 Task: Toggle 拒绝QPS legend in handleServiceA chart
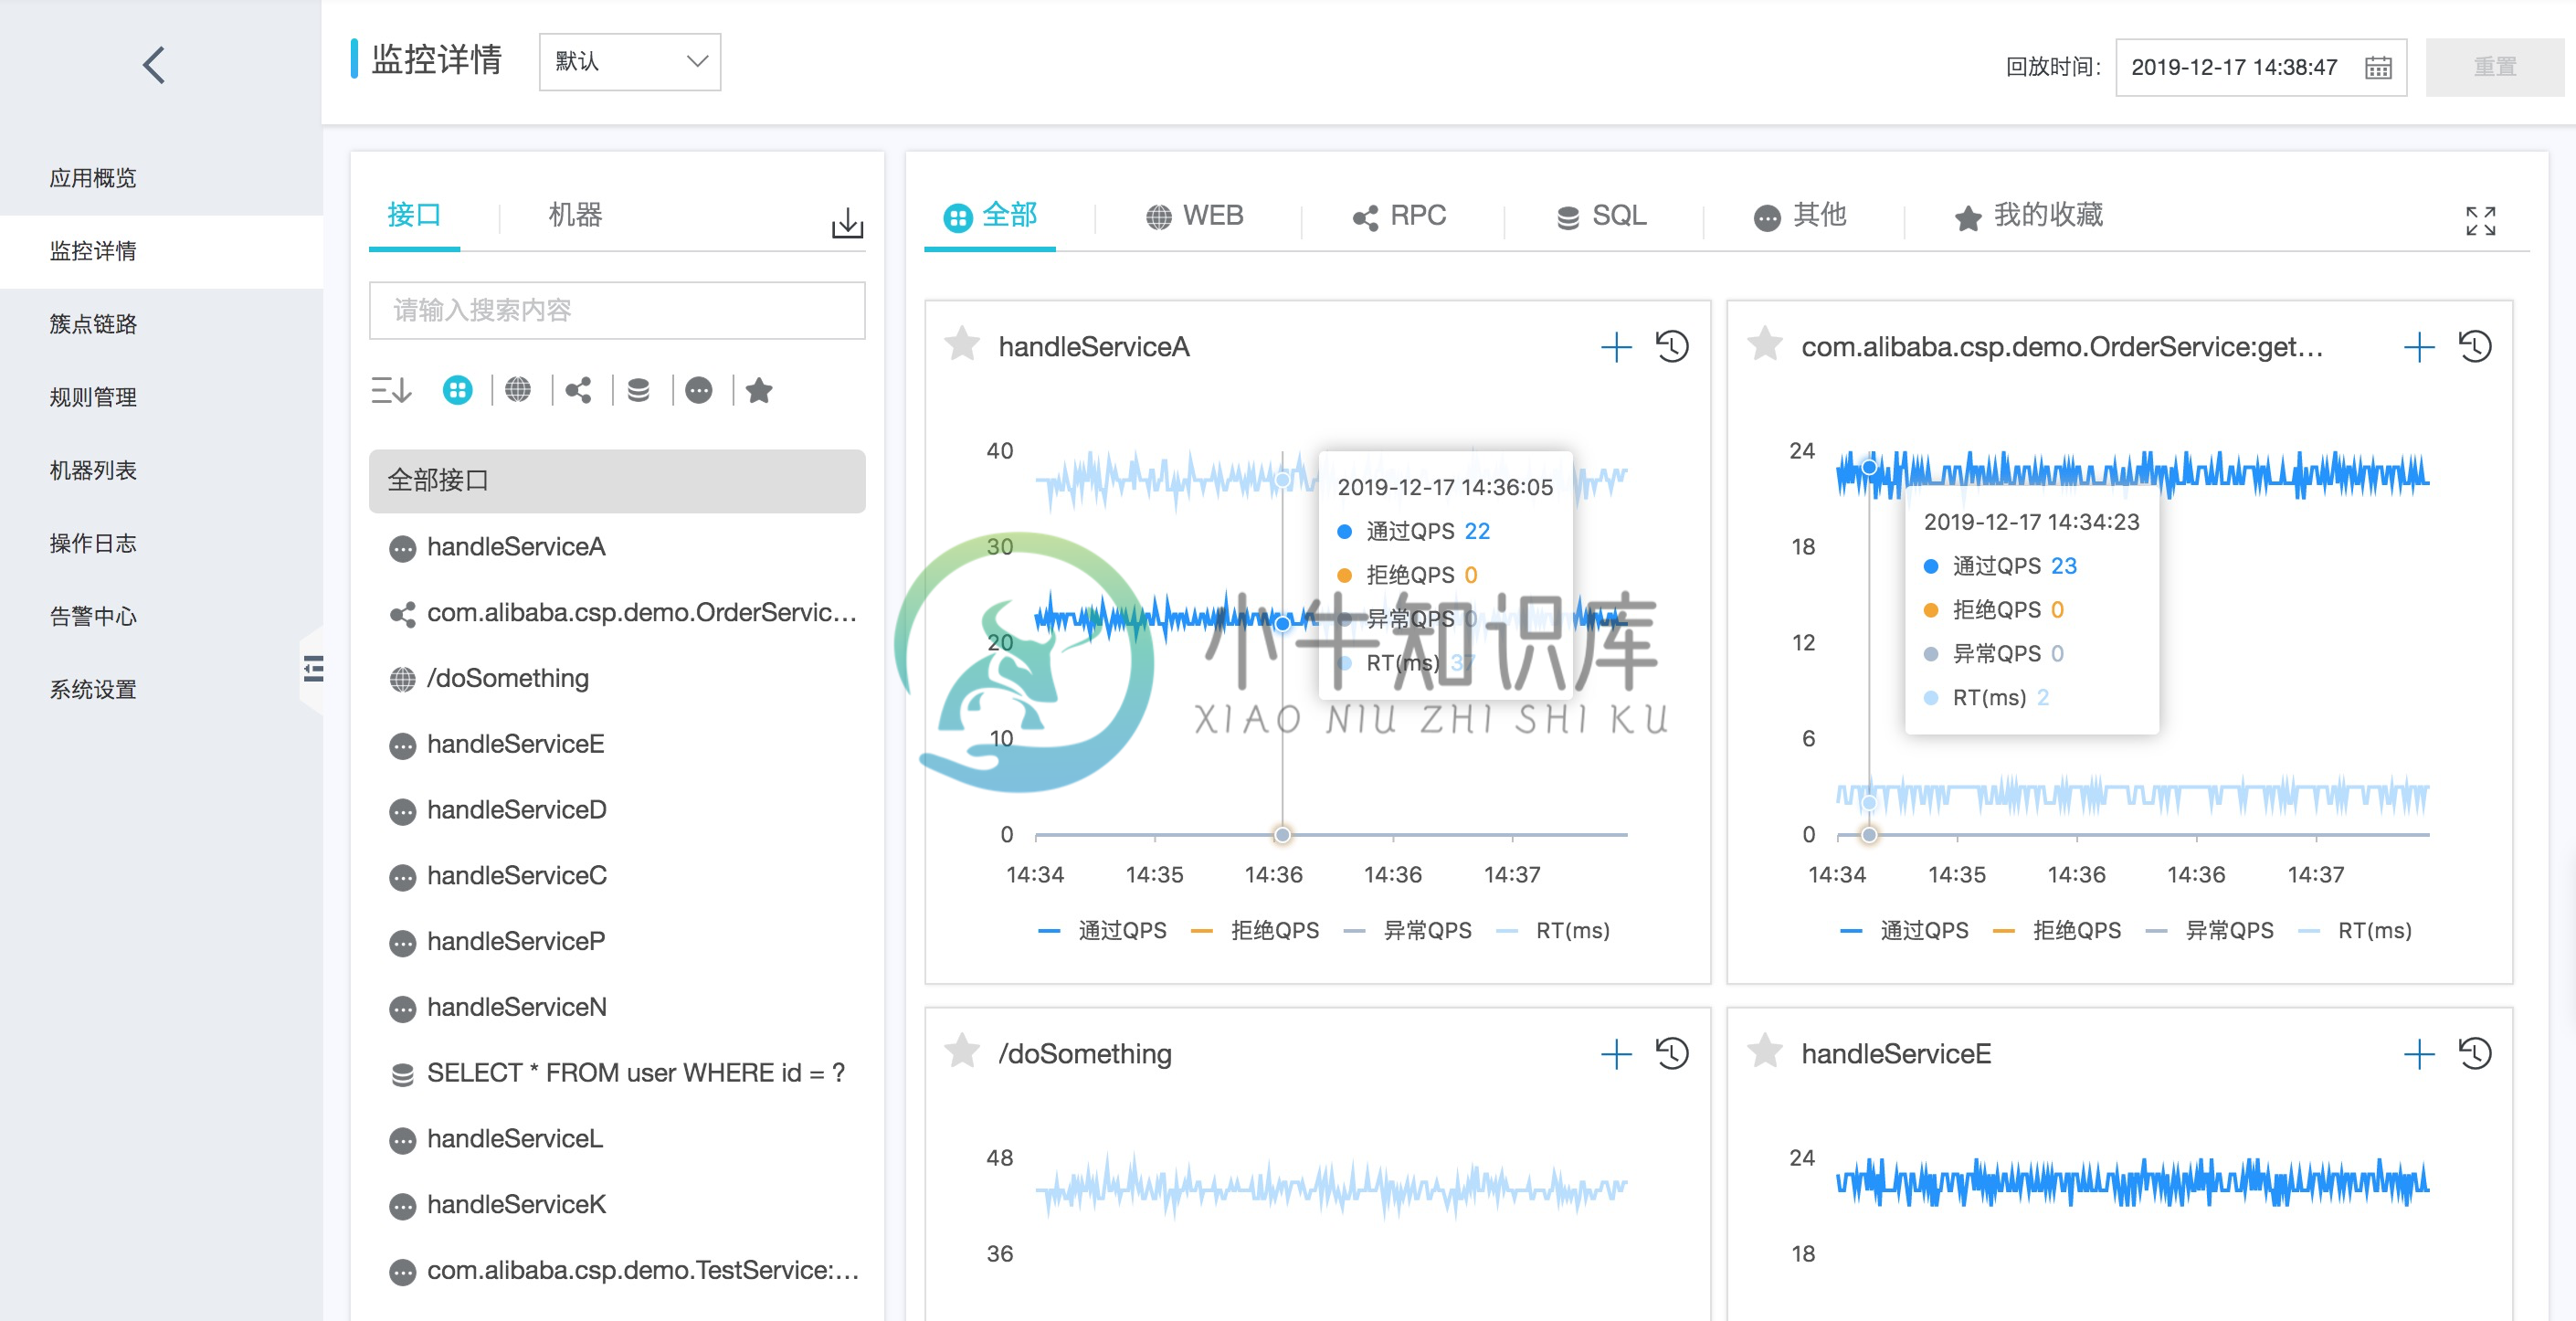click(x=1255, y=930)
